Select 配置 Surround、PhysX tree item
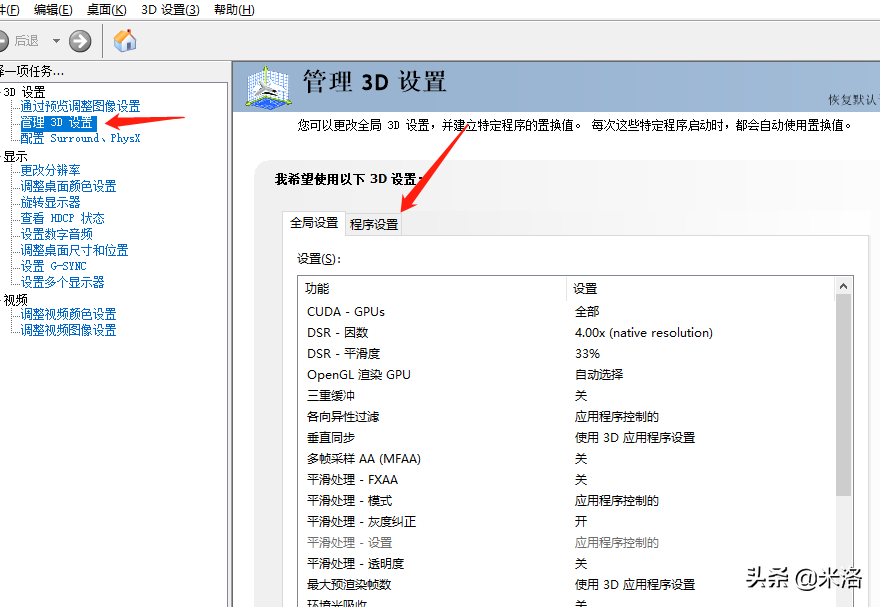The image size is (880, 607). (80, 138)
